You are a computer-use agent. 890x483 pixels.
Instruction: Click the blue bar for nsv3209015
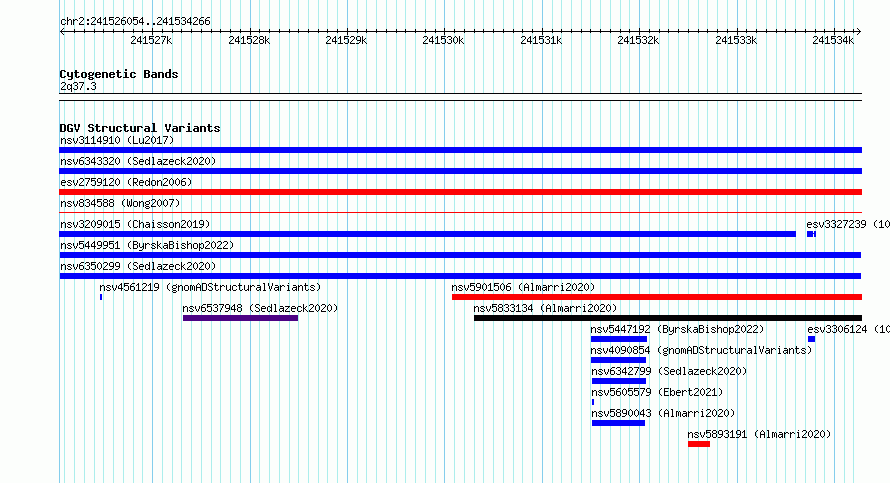427,234
